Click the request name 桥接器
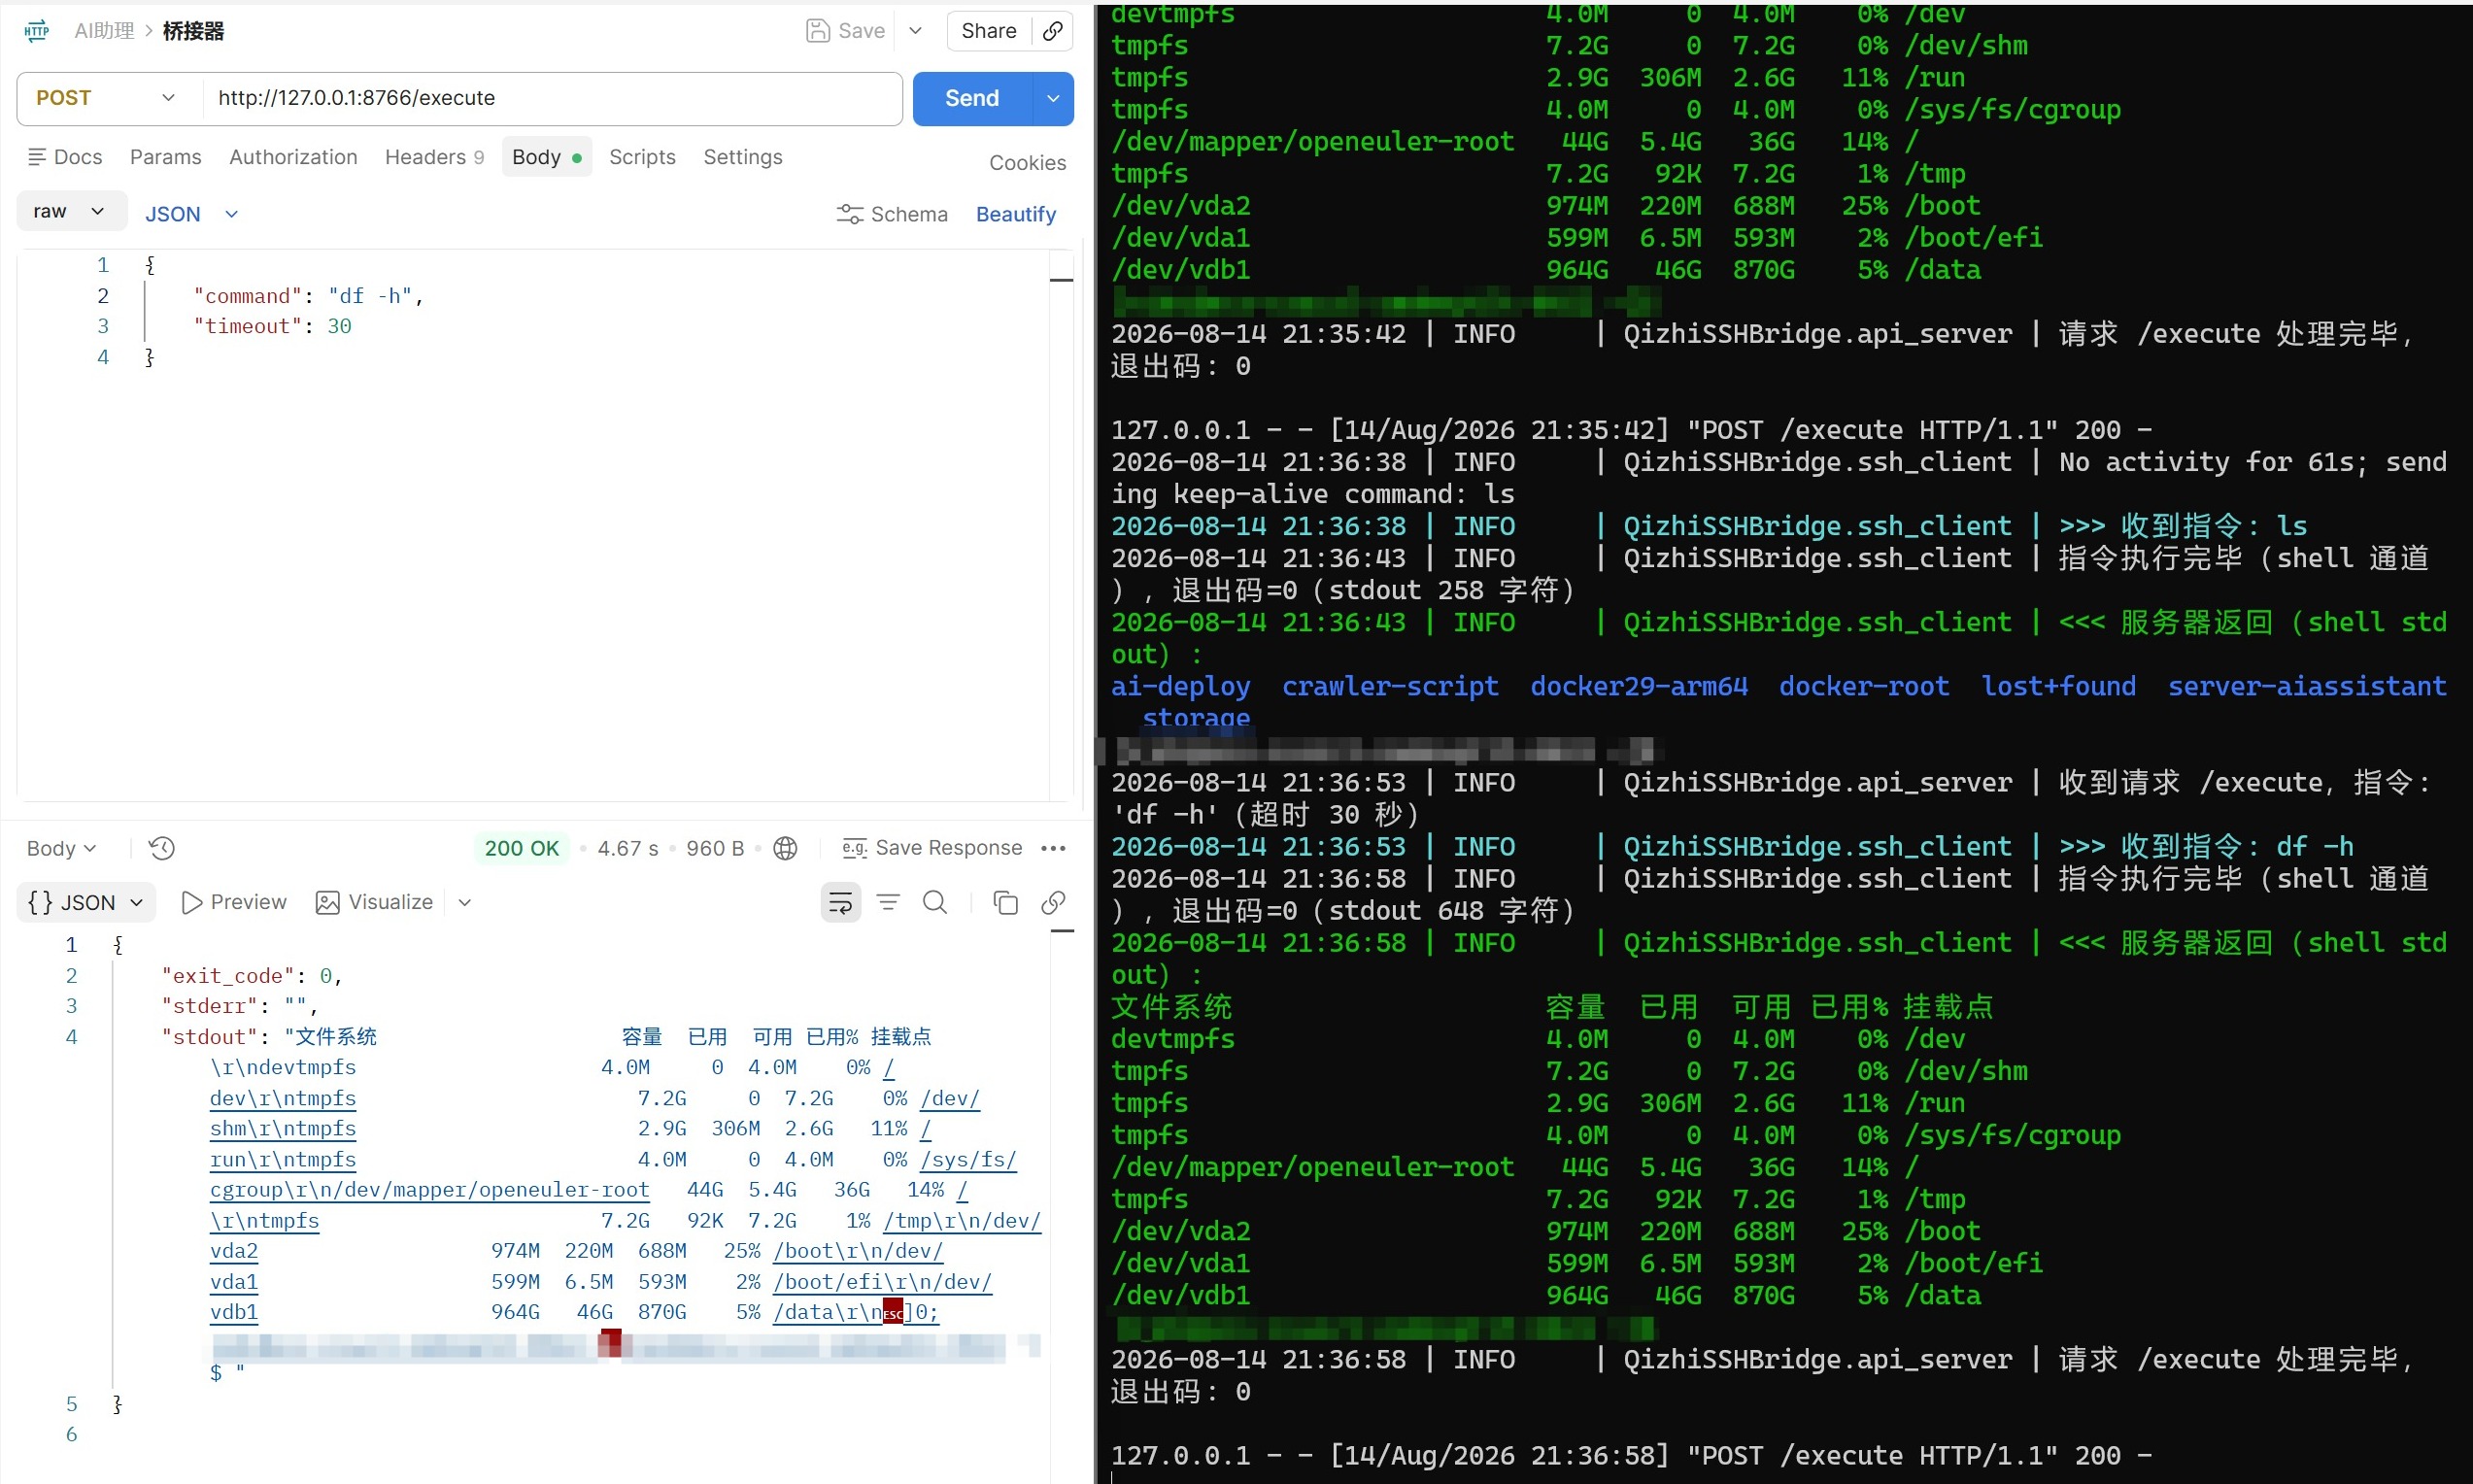This screenshot has width=2473, height=1484. [x=194, y=31]
